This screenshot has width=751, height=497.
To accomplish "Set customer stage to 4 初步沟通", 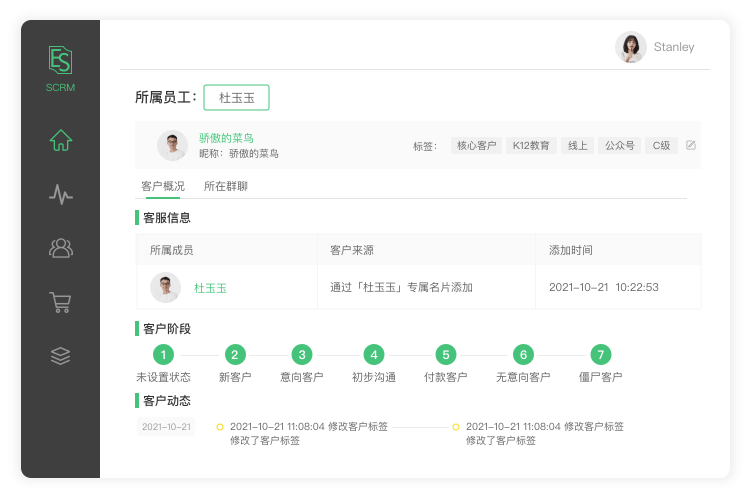I will (374, 354).
